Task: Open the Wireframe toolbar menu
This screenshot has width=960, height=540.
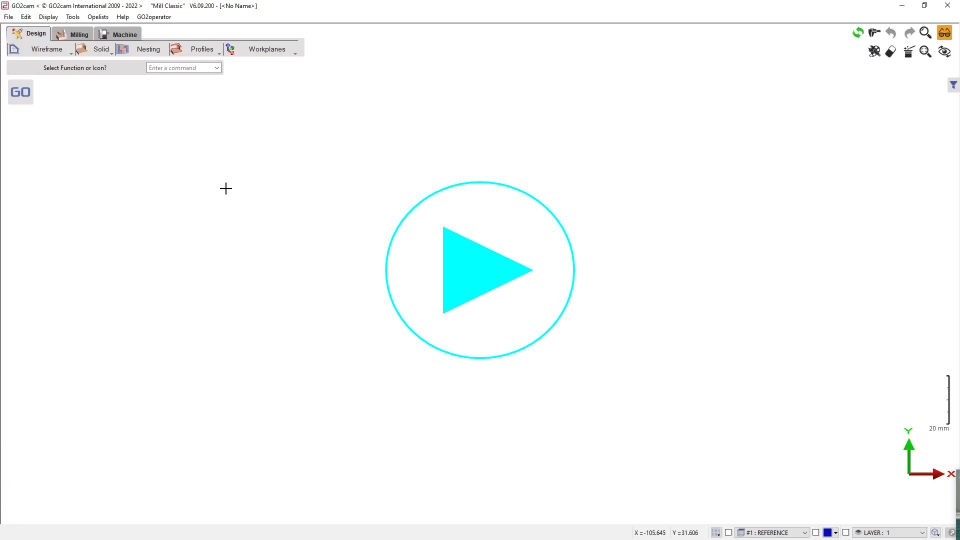Action: coord(46,49)
